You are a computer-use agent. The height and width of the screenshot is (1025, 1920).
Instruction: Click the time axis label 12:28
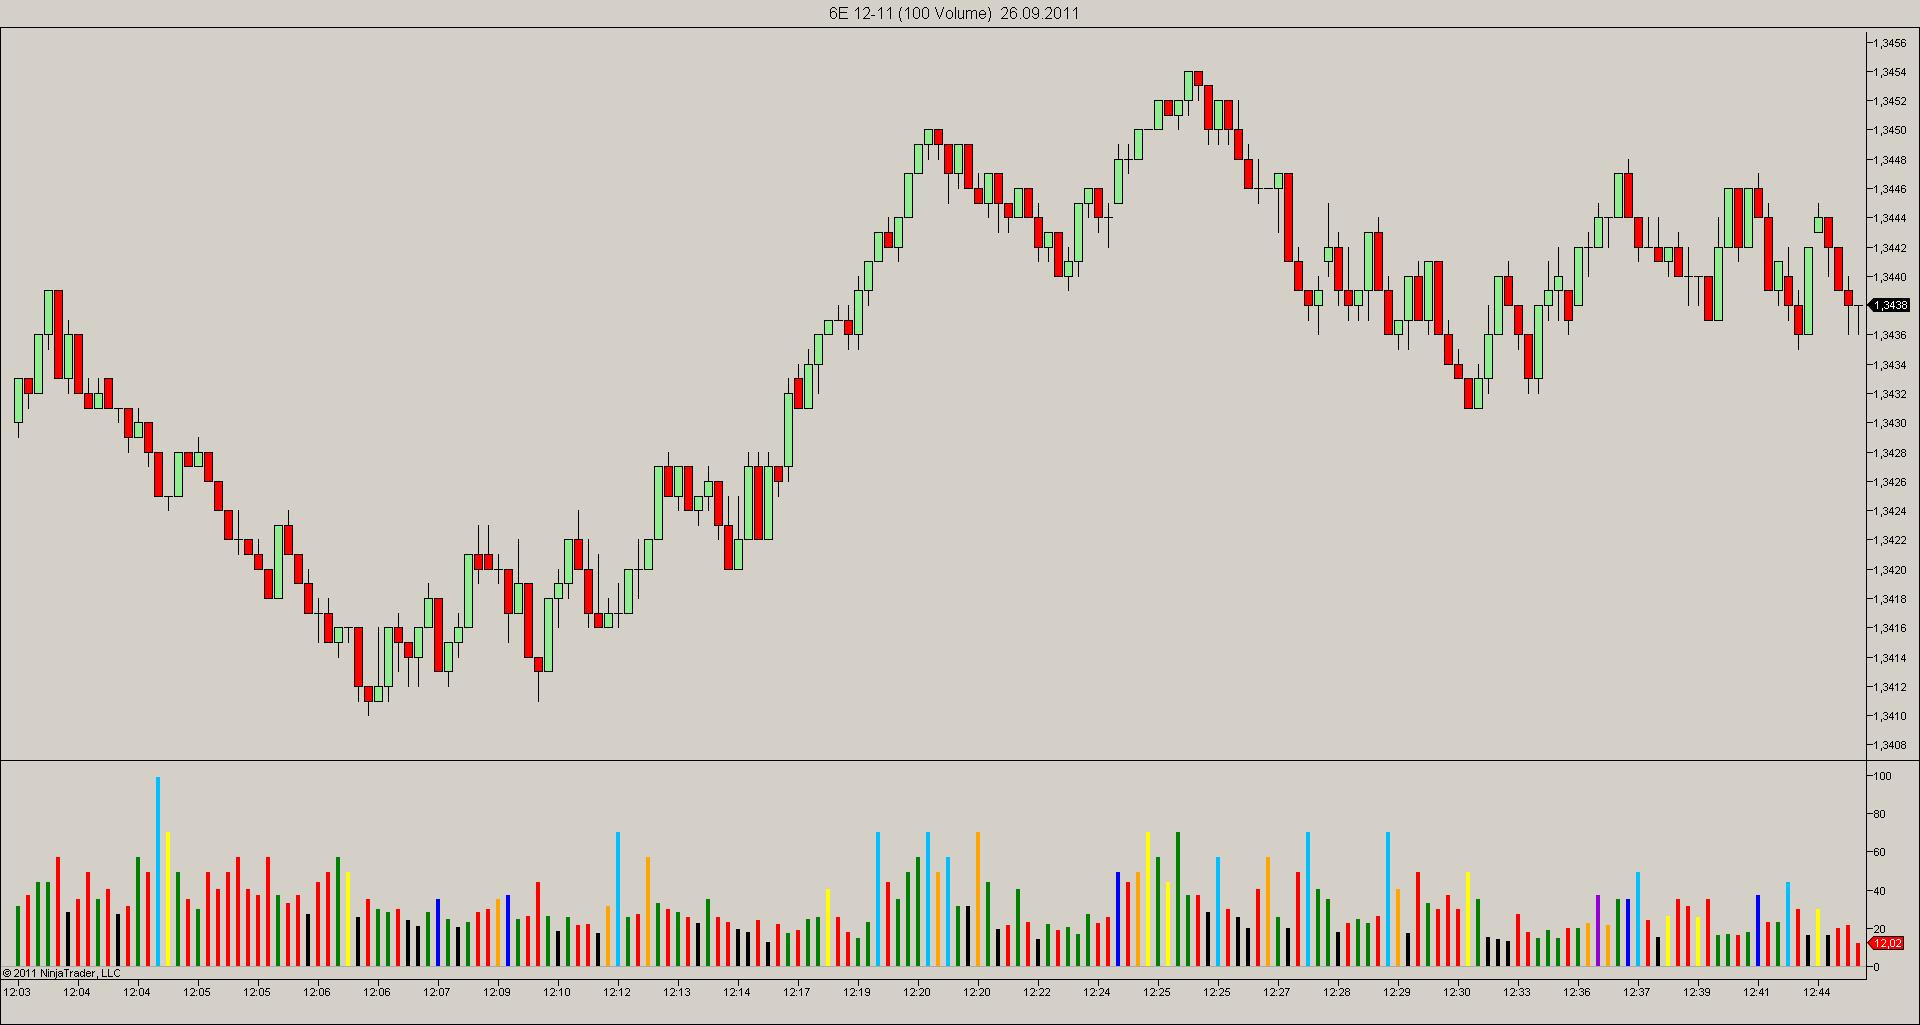click(x=1337, y=992)
